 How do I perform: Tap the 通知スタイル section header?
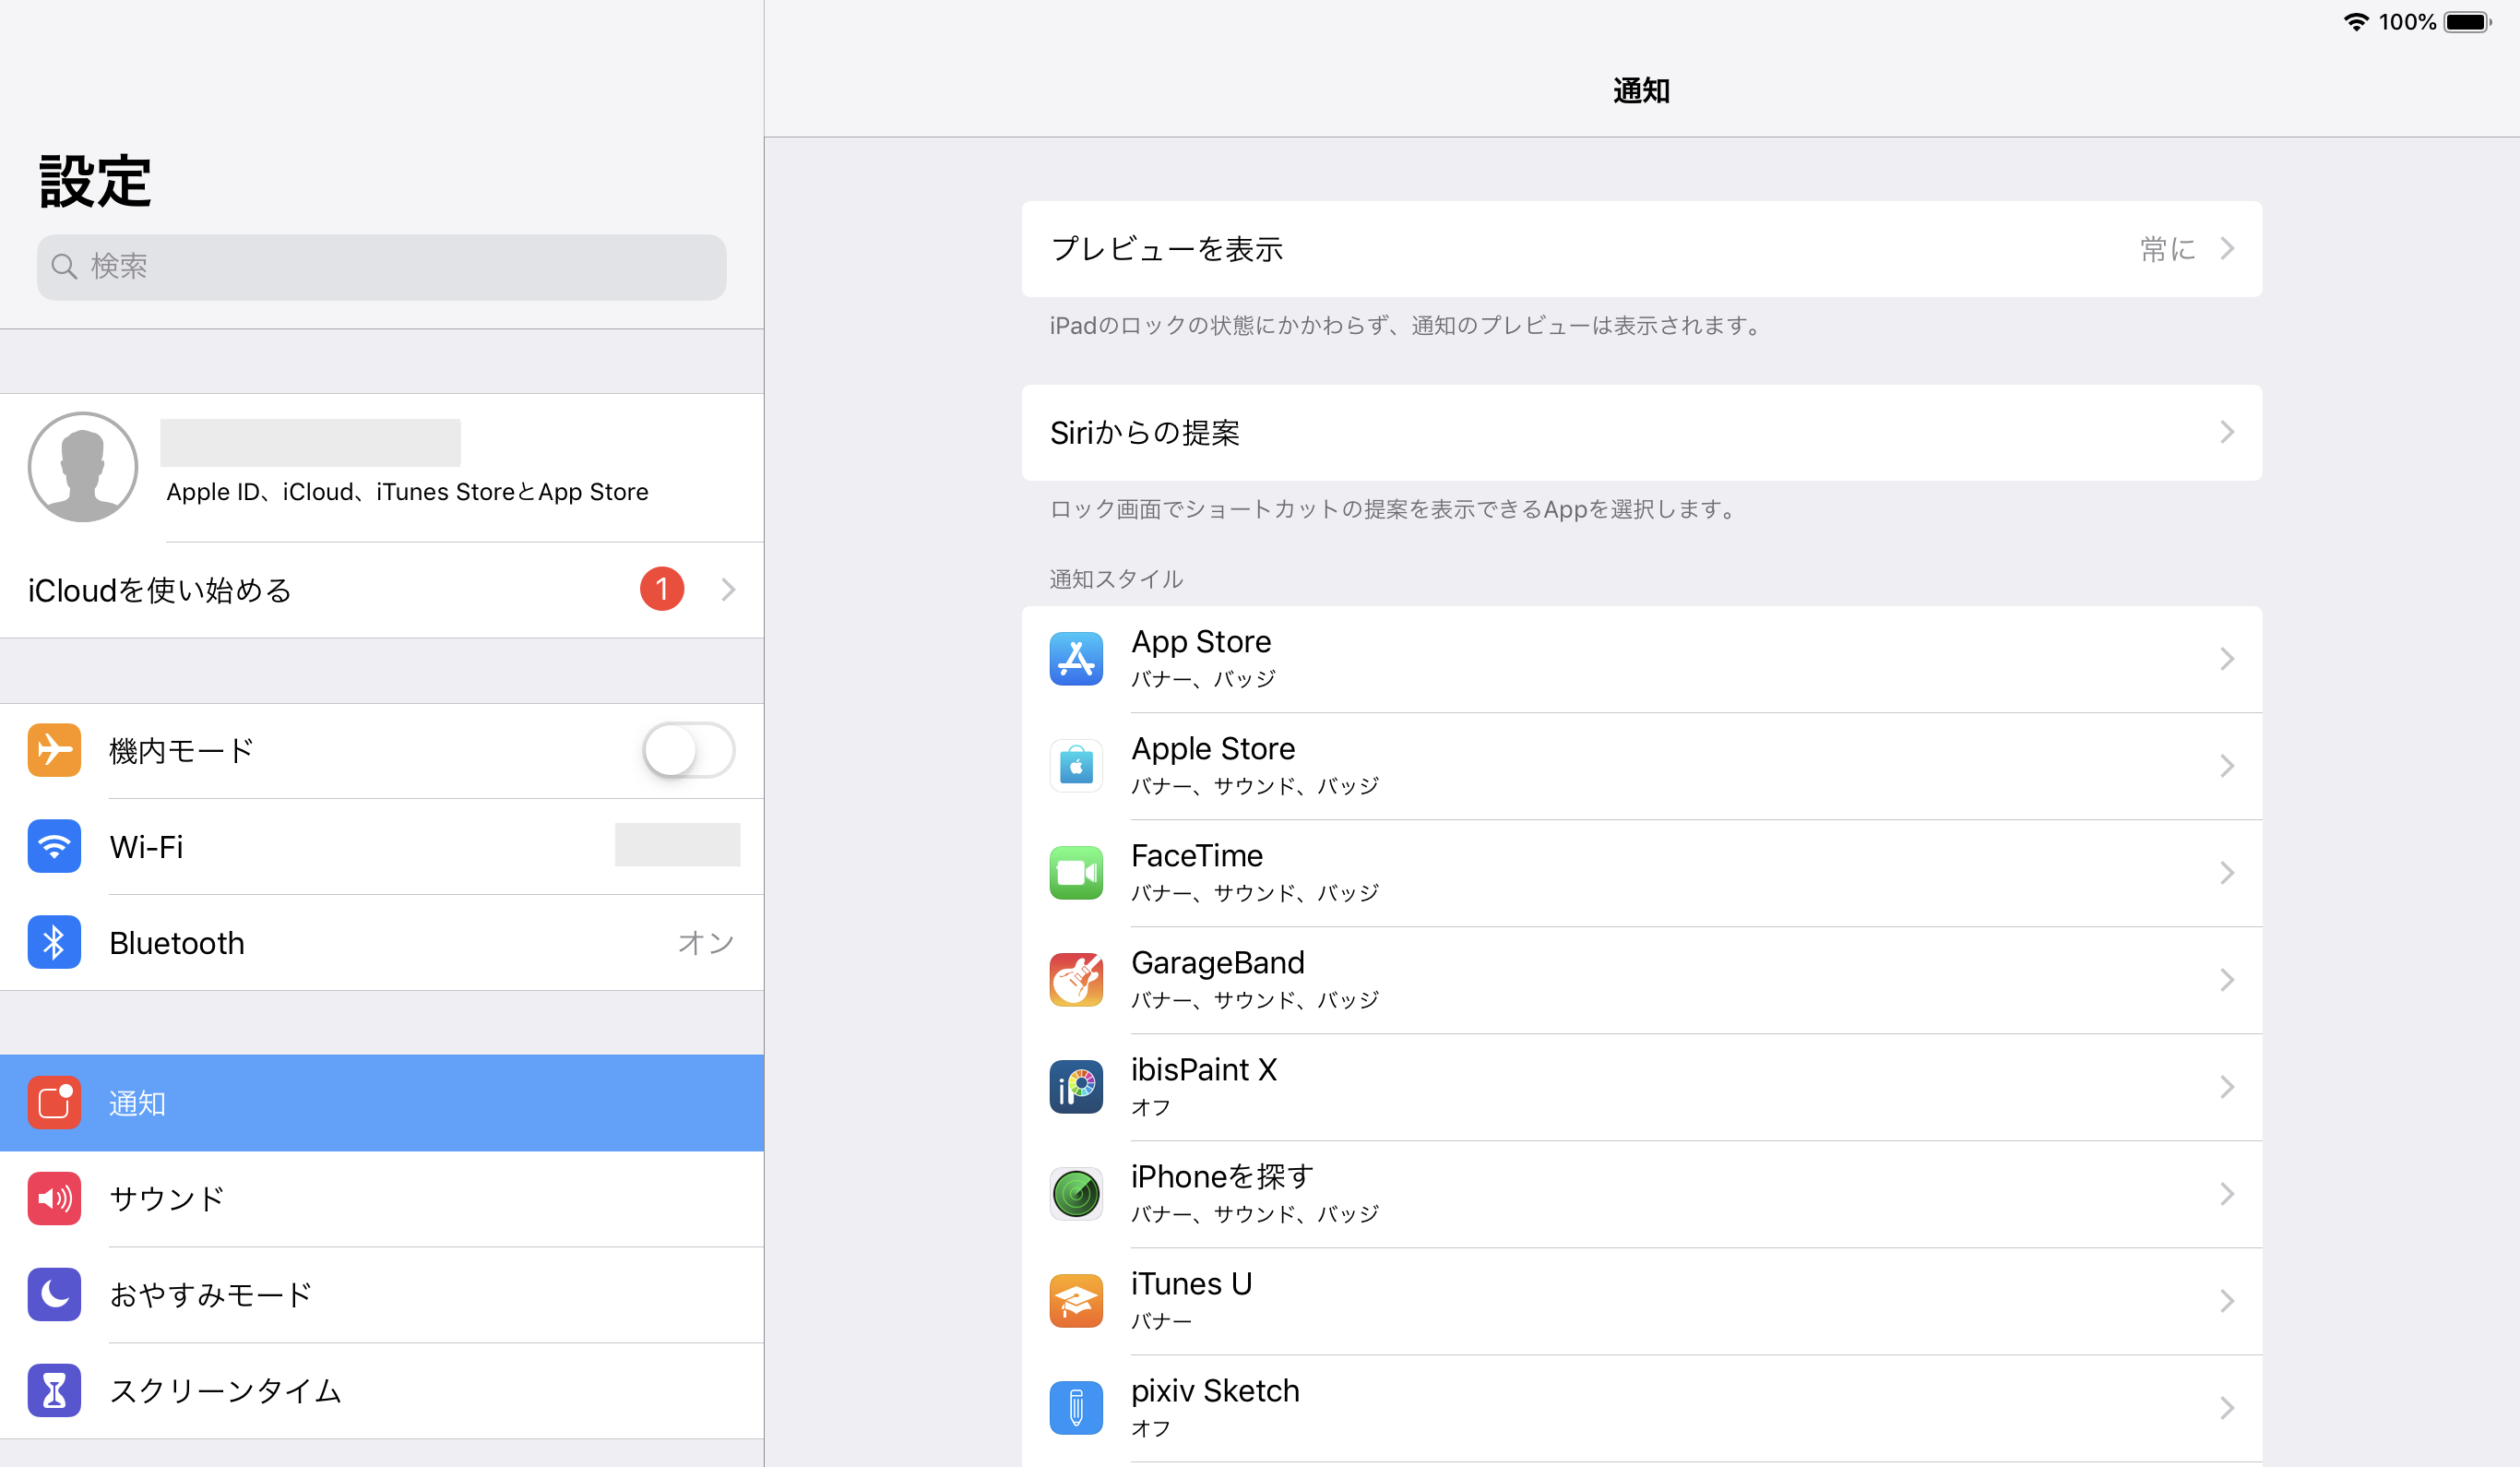click(x=1116, y=579)
